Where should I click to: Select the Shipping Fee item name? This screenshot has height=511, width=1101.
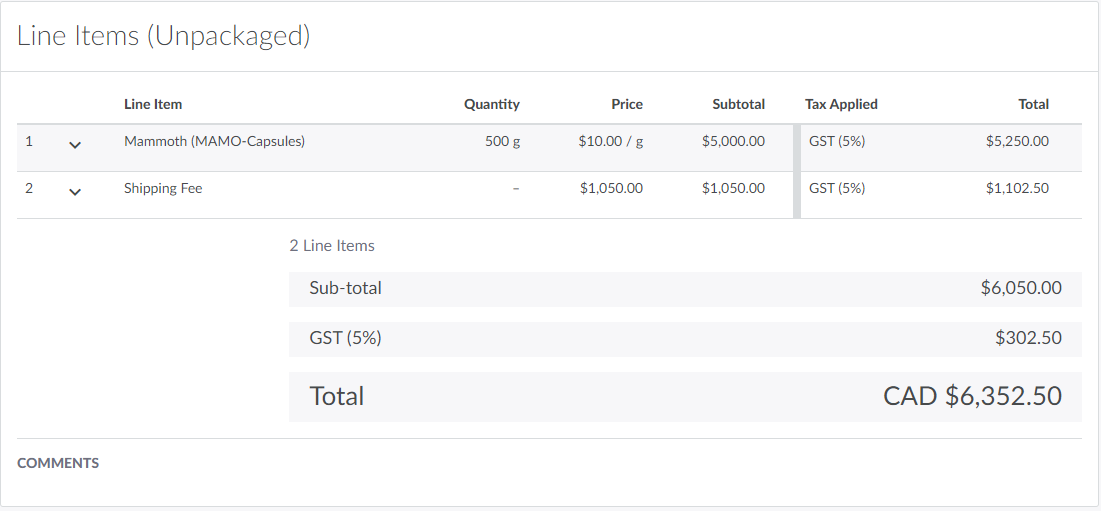(163, 188)
